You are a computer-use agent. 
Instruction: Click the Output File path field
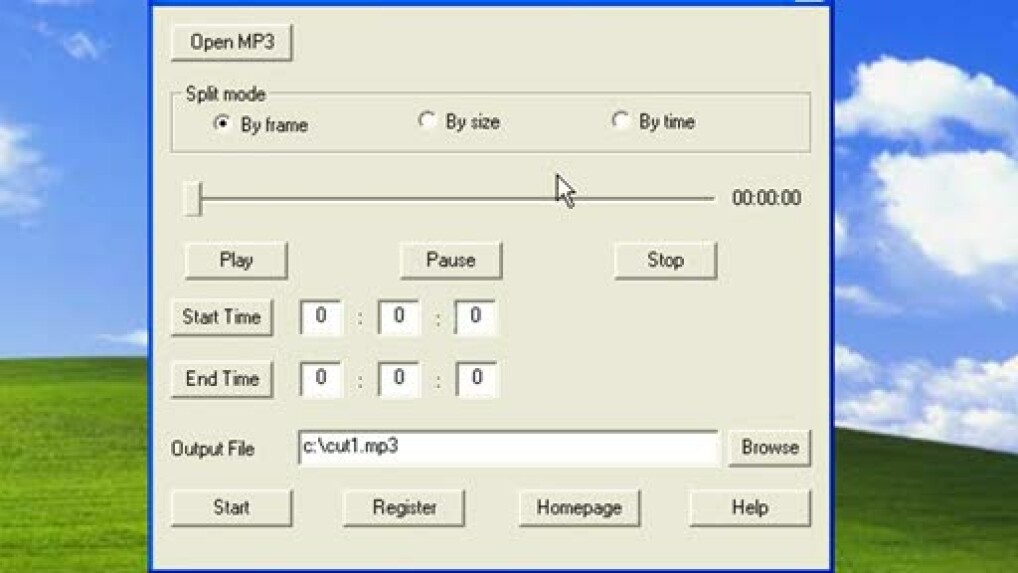(x=507, y=447)
